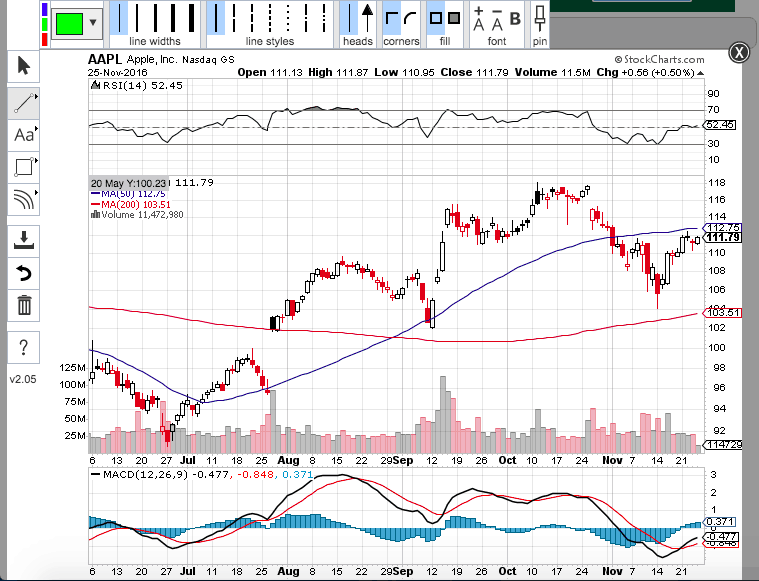This screenshot has height=581, width=759.
Task: Select rounded corners option
Action: click(x=410, y=18)
